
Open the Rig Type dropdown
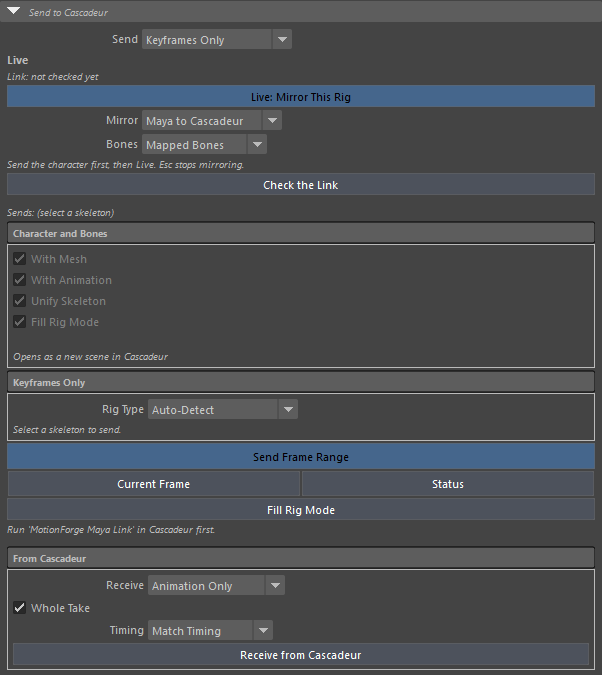point(223,409)
